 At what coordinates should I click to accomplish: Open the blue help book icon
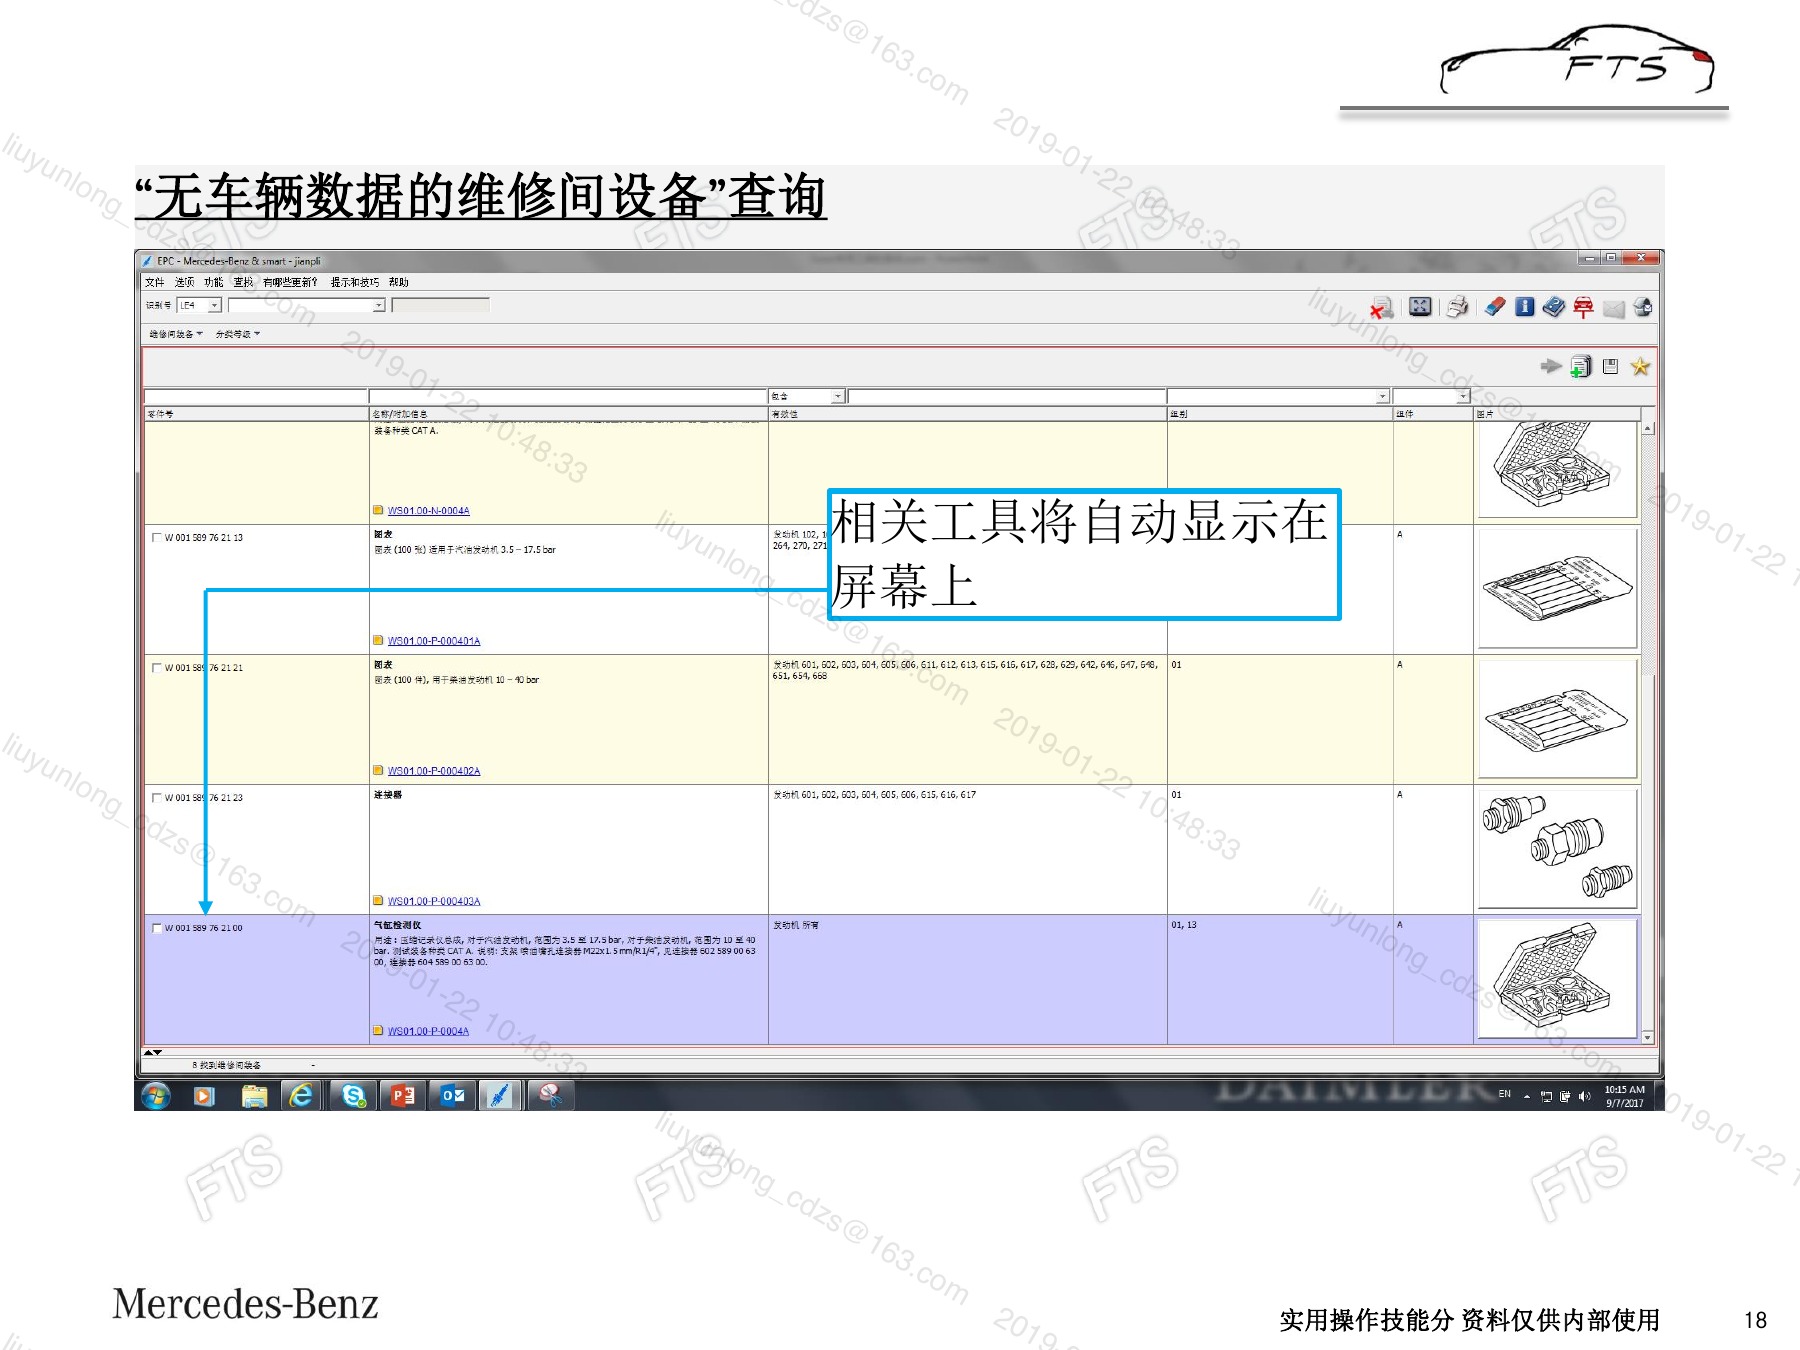click(x=1553, y=307)
